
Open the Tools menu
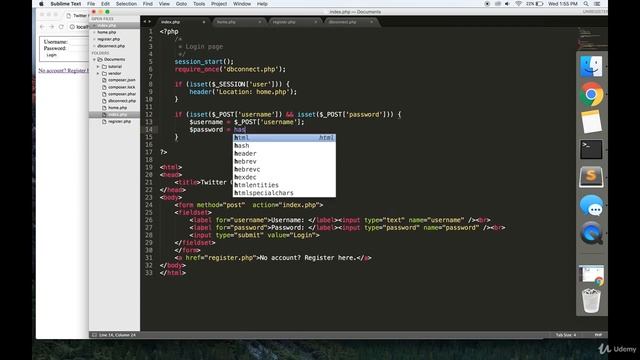(x=199, y=4)
